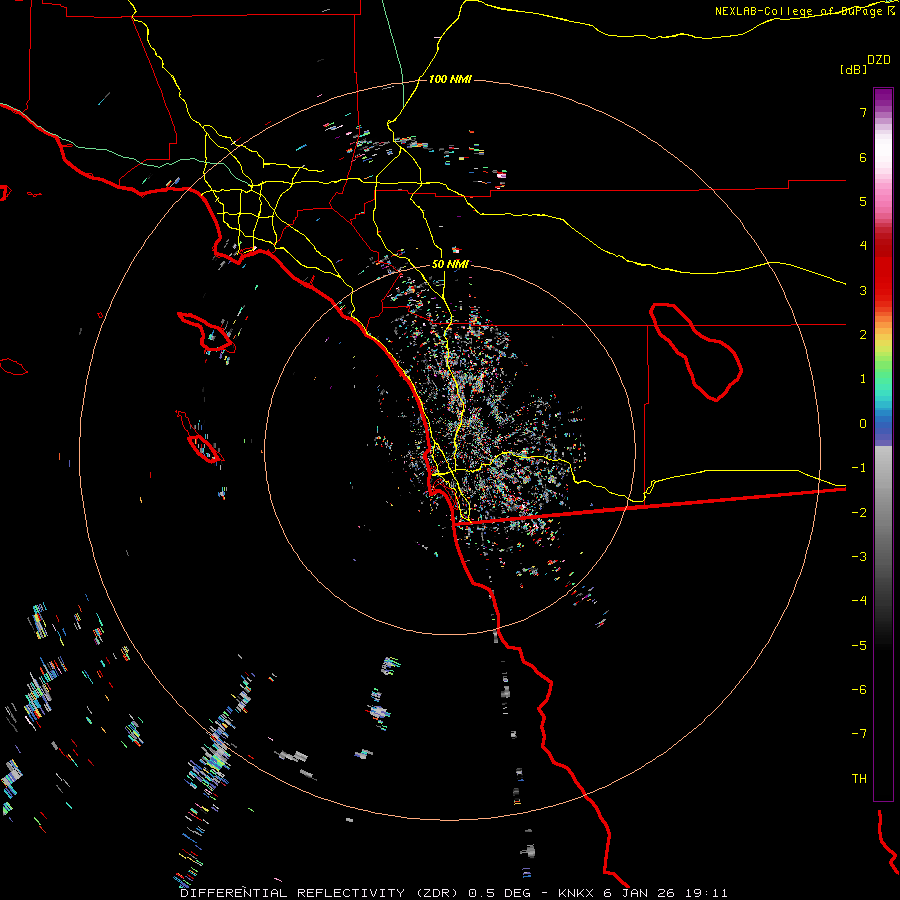This screenshot has width=900, height=900.
Task: Click the [dB] units label
Action: [853, 69]
